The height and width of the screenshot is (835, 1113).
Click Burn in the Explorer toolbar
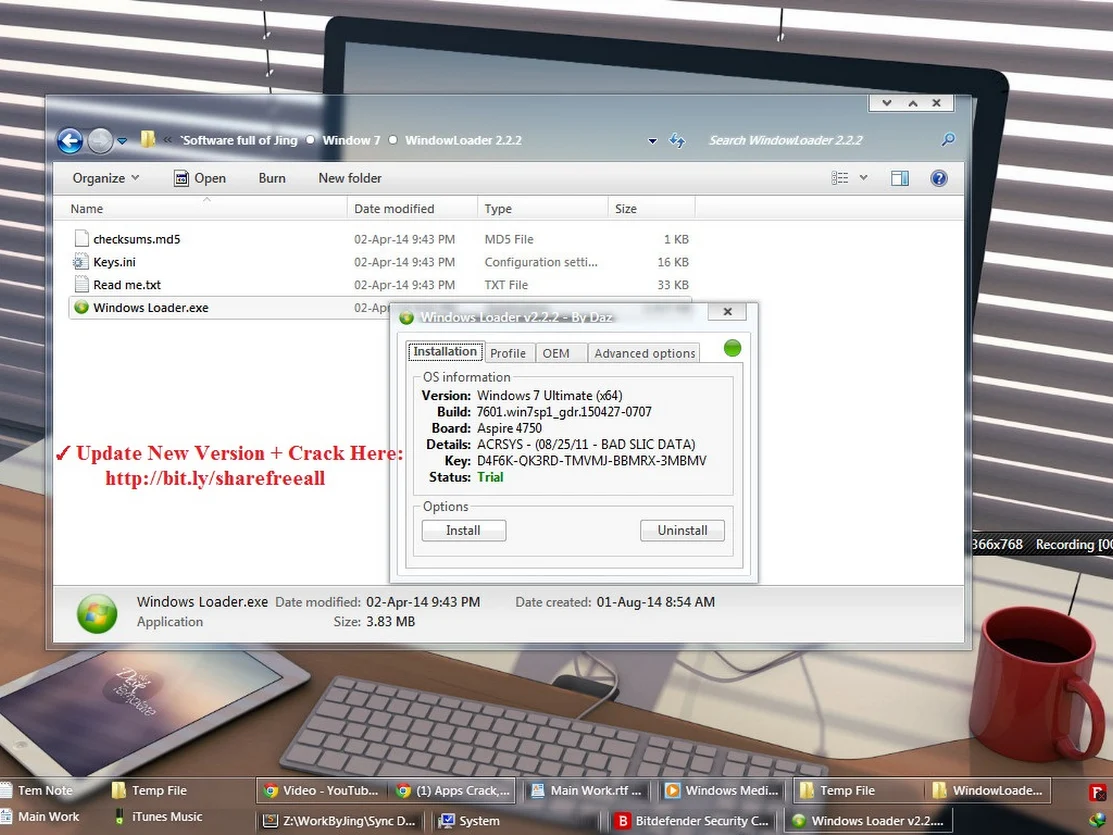[272, 178]
